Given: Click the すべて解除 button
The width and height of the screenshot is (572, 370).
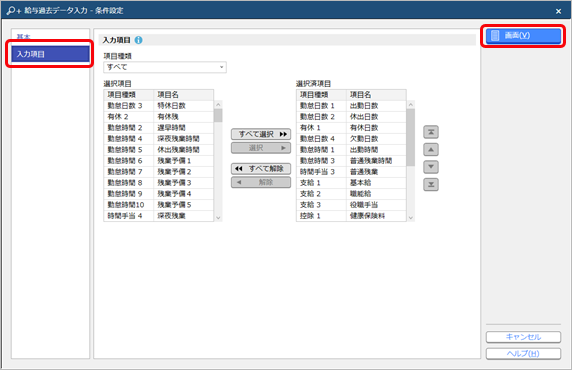Looking at the screenshot, I should (x=261, y=169).
